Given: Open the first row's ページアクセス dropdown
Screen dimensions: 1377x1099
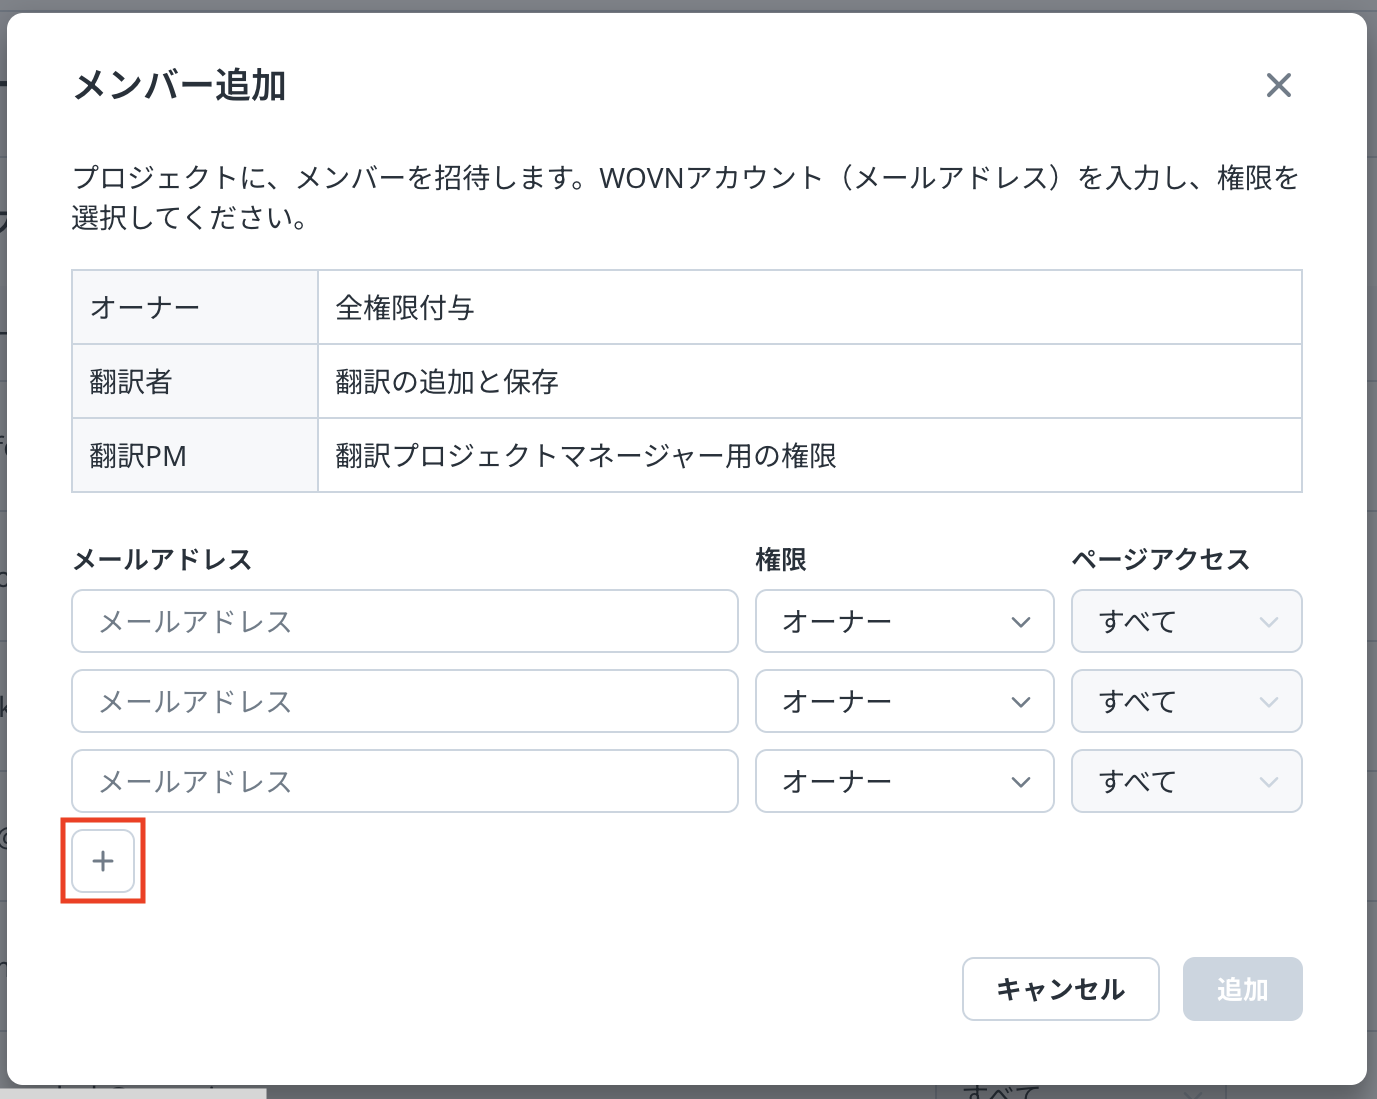Looking at the screenshot, I should pos(1186,621).
